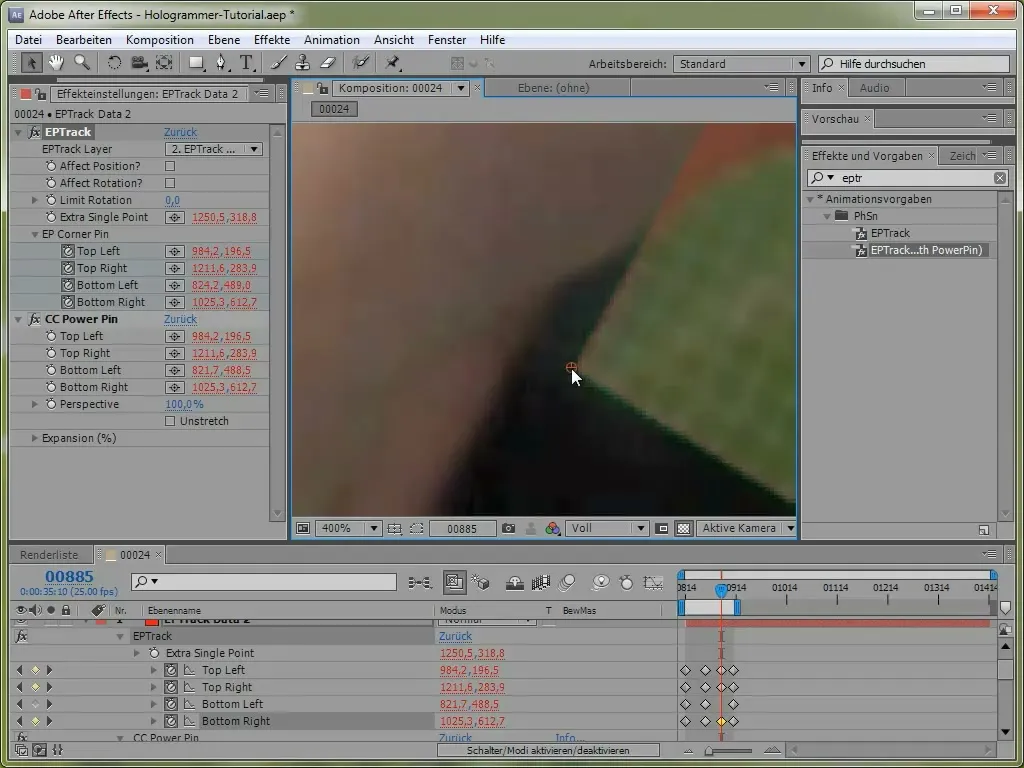The height and width of the screenshot is (768, 1024).
Task: Click the Limit Rotation value 0,0
Action: 172,200
